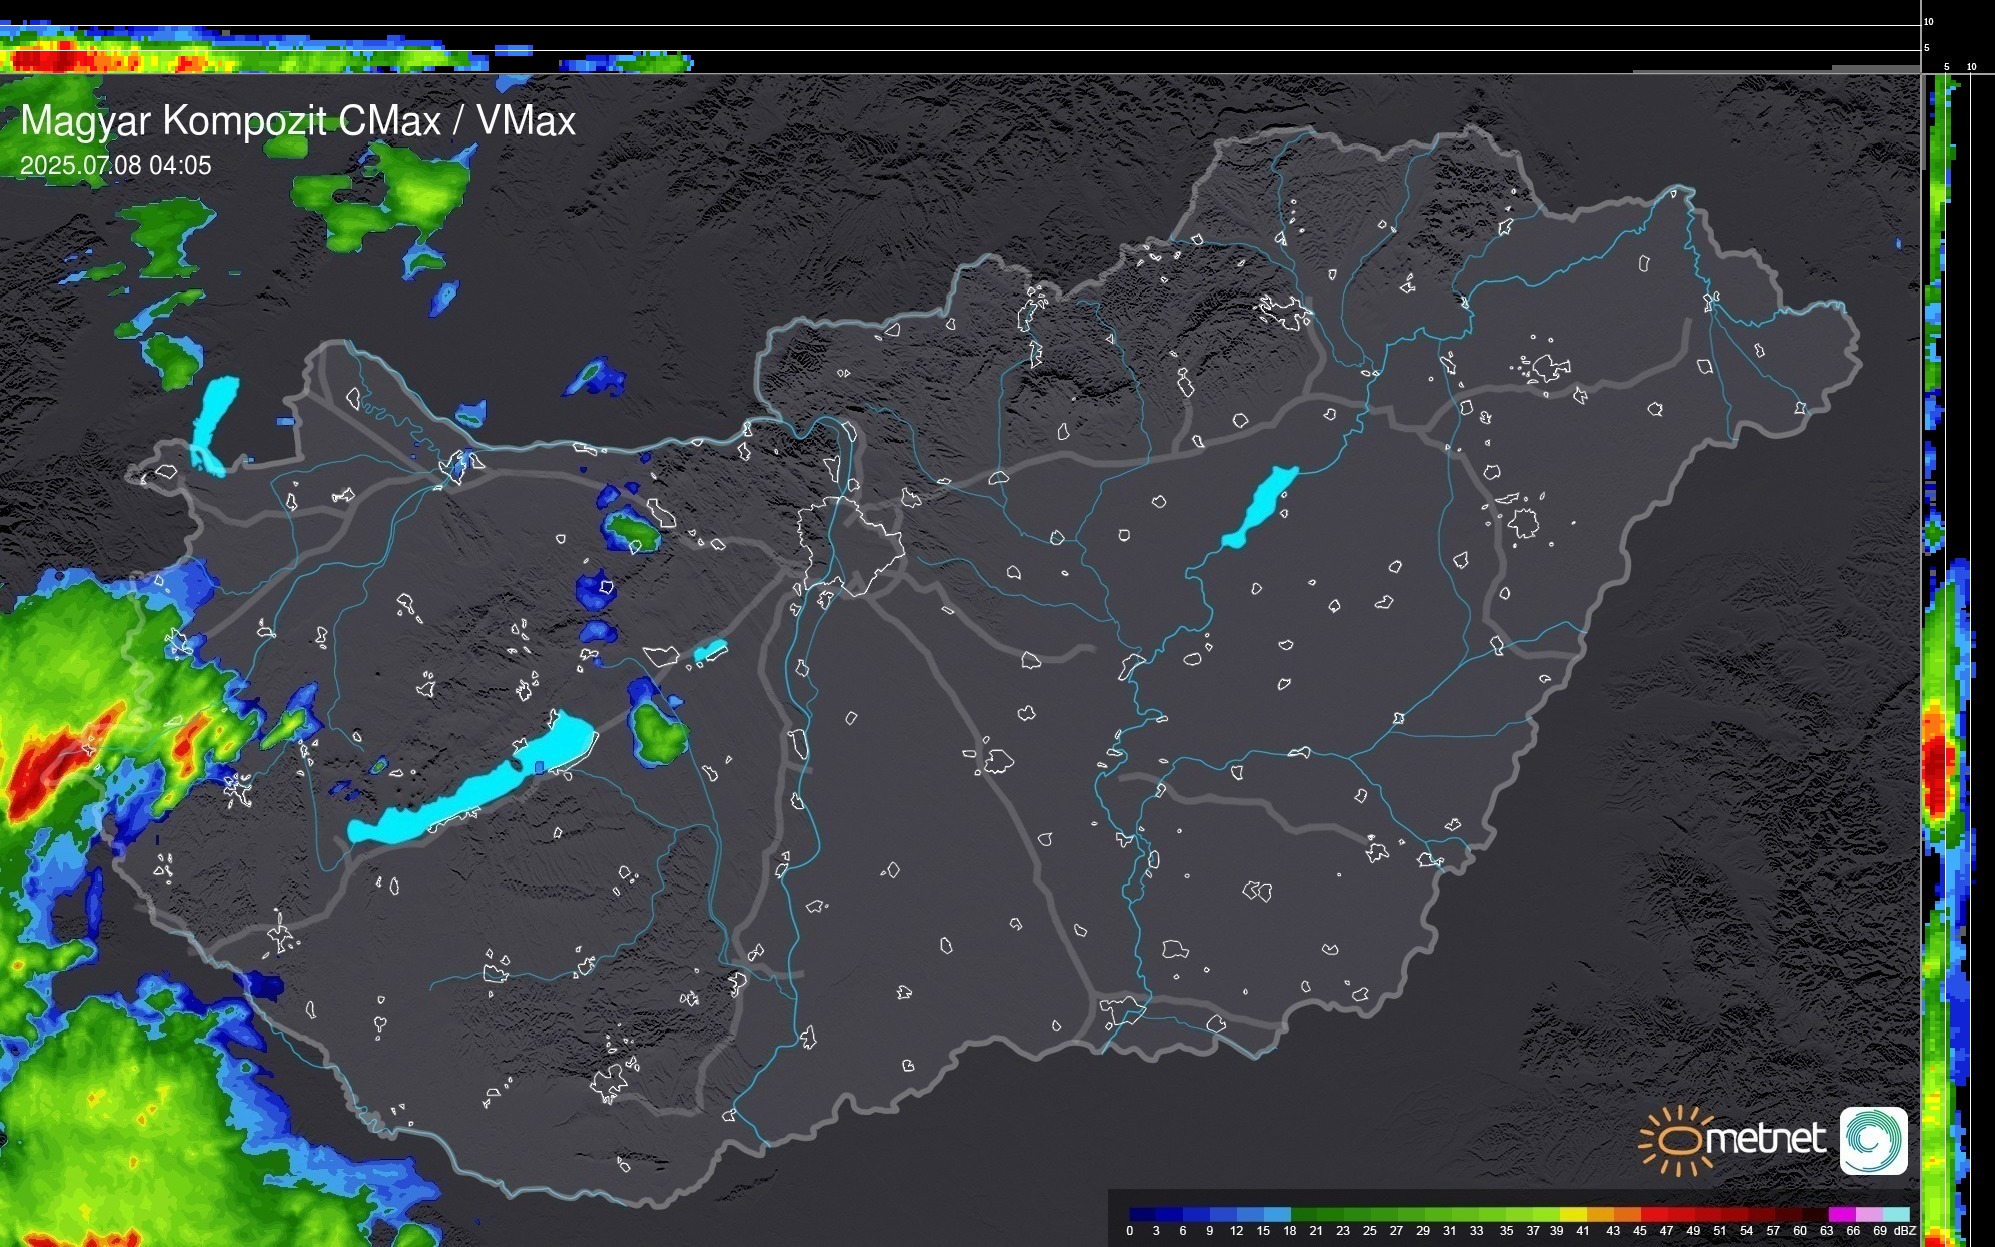Viewport: 1995px width, 1247px height.
Task: Select the red 47 dBZ legend swatch
Action: (1680, 1214)
